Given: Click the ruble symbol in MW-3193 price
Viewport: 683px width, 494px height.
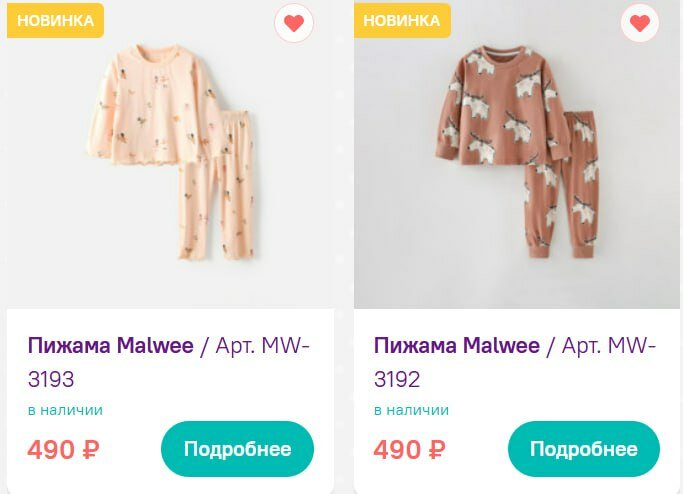Looking at the screenshot, I should pos(90,450).
